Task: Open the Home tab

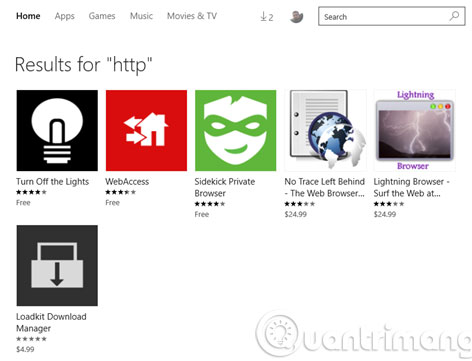Action: pyautogui.click(x=28, y=16)
